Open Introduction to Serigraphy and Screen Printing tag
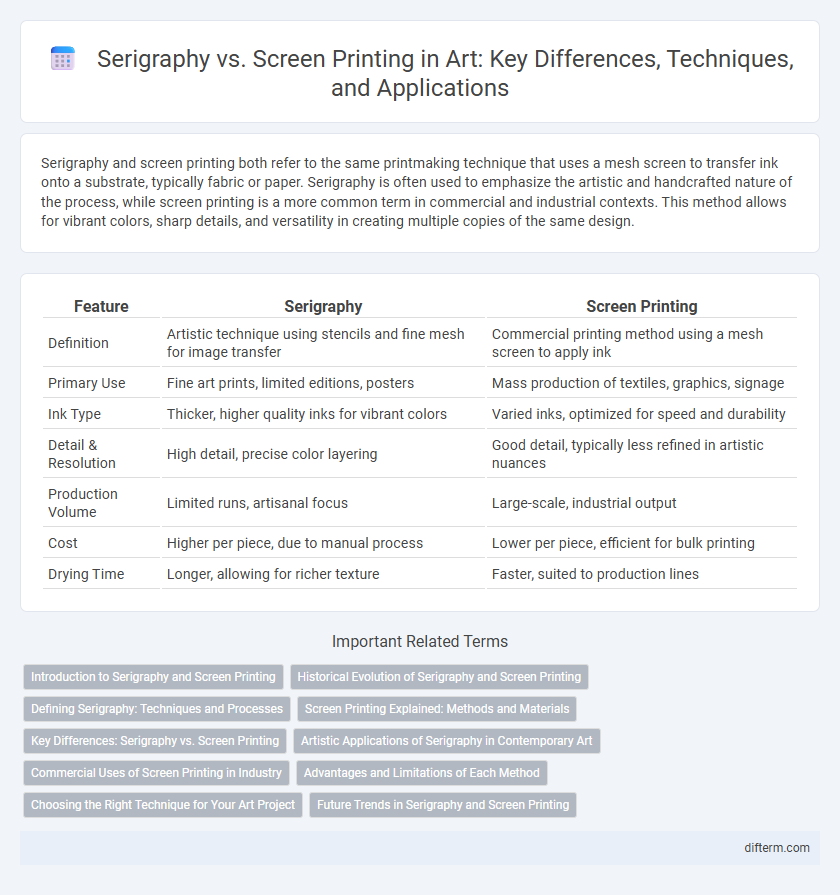 point(153,676)
